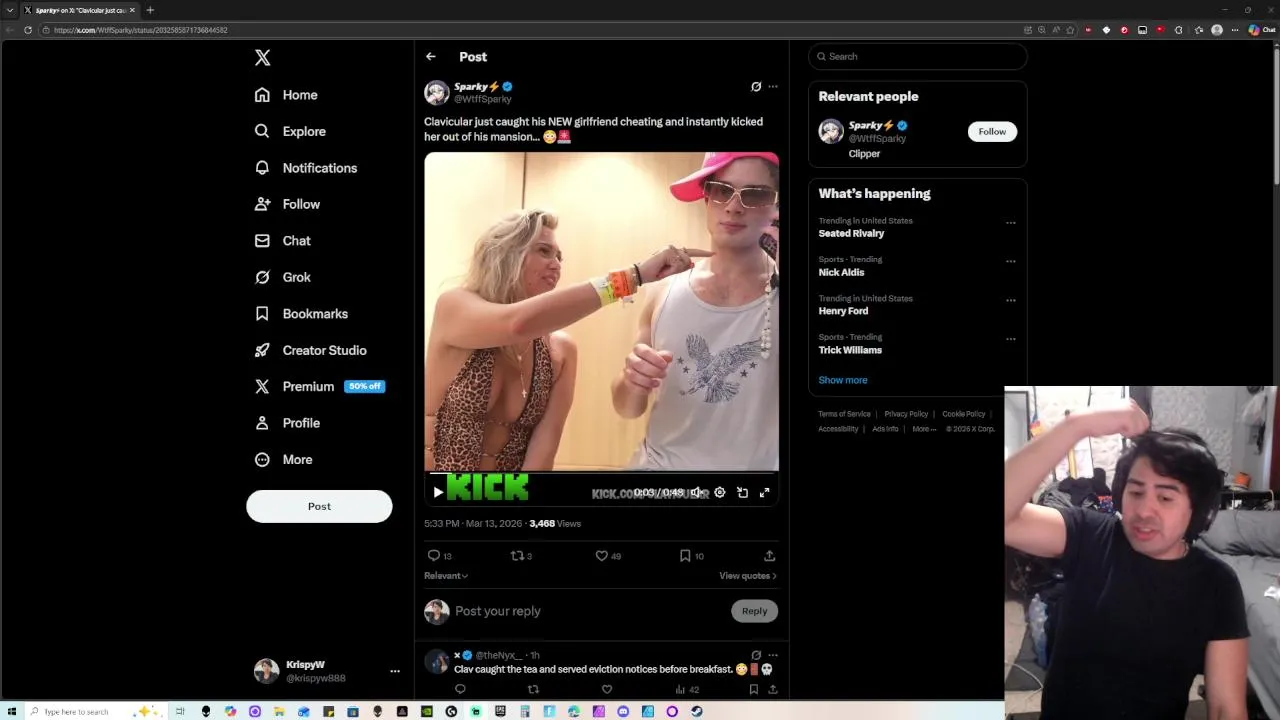This screenshot has width=1280, height=720.
Task: Click the X logo in the sidebar
Action: (262, 58)
